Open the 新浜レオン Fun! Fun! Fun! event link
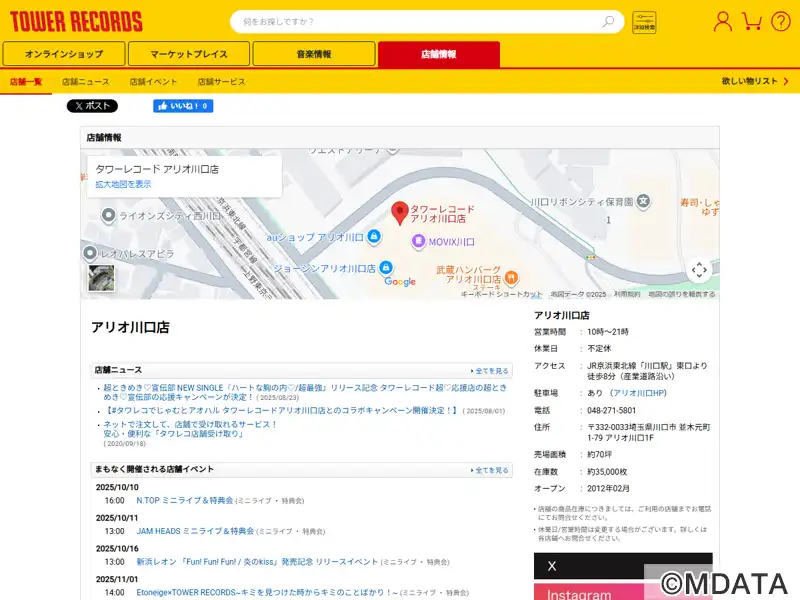The width and height of the screenshot is (800, 600). (257, 562)
